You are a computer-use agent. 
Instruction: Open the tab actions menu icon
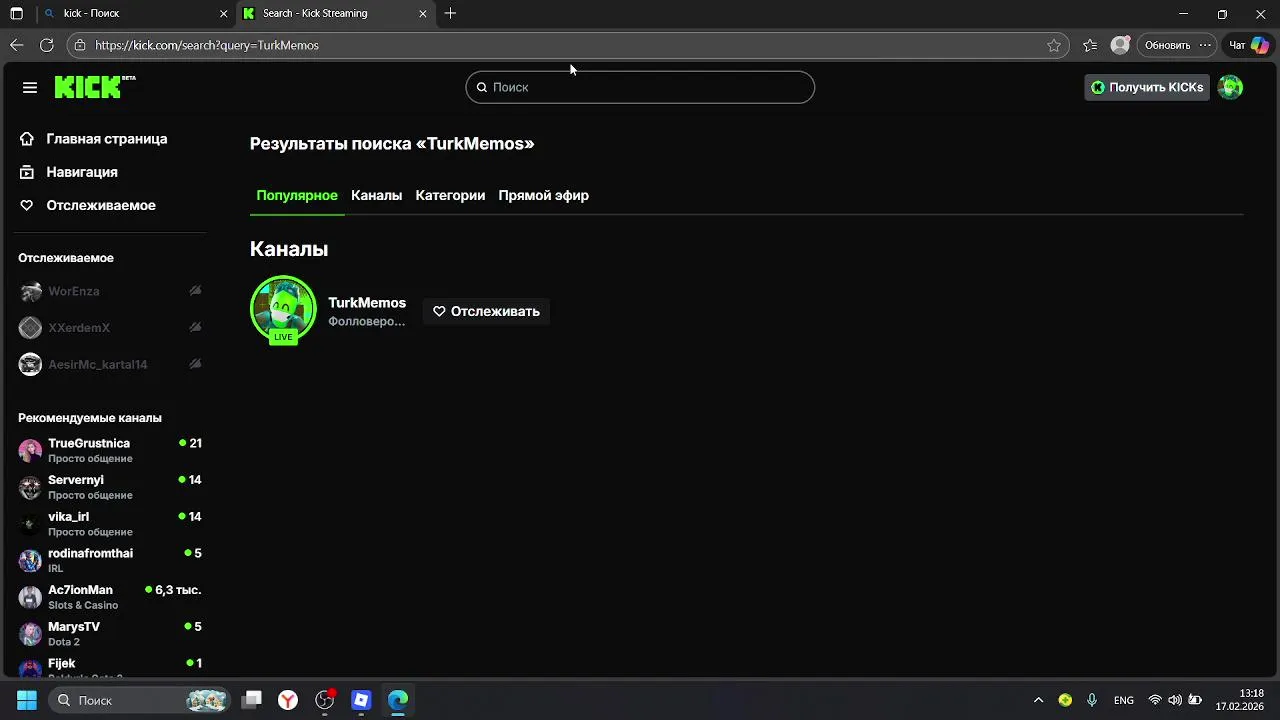click(x=16, y=13)
